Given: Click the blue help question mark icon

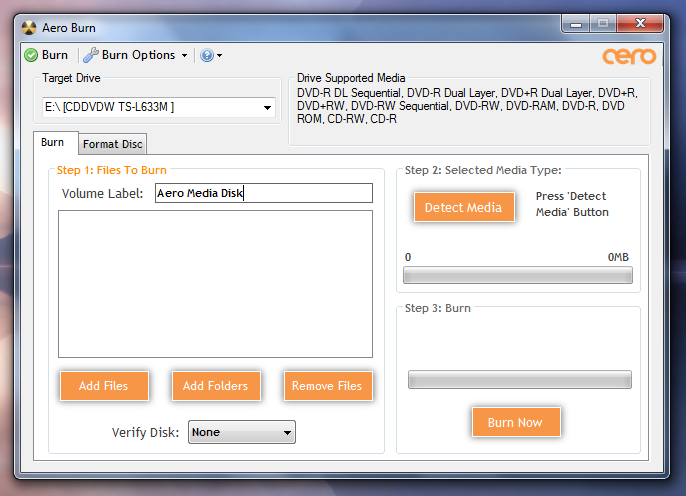Looking at the screenshot, I should point(206,55).
